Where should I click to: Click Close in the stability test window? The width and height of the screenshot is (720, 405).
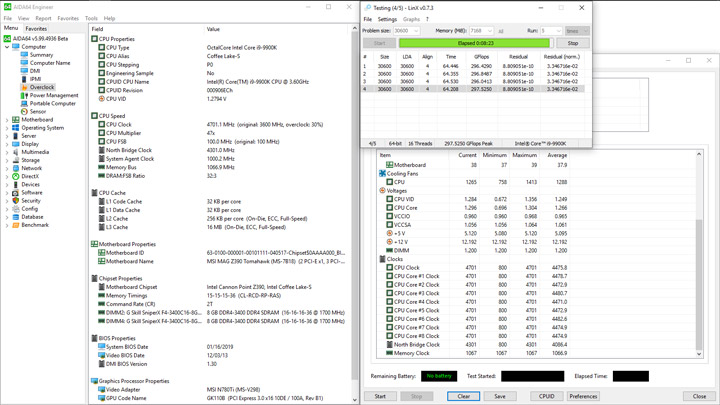click(x=699, y=396)
